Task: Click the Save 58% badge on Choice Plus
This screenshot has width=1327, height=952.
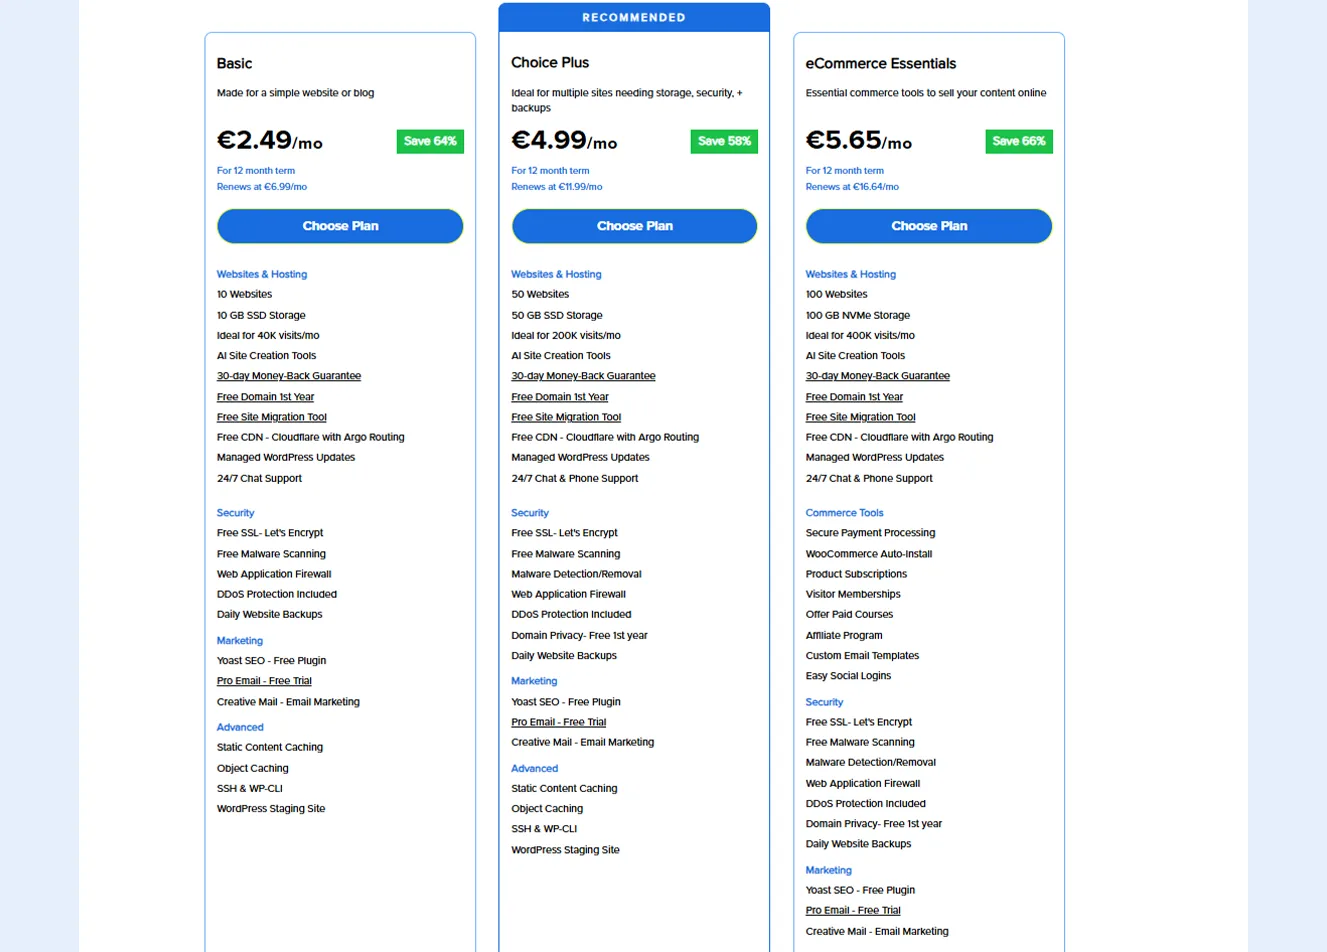Action: coord(724,141)
